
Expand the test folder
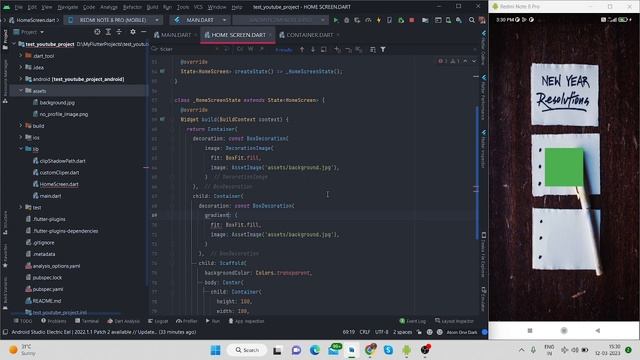tap(21, 207)
